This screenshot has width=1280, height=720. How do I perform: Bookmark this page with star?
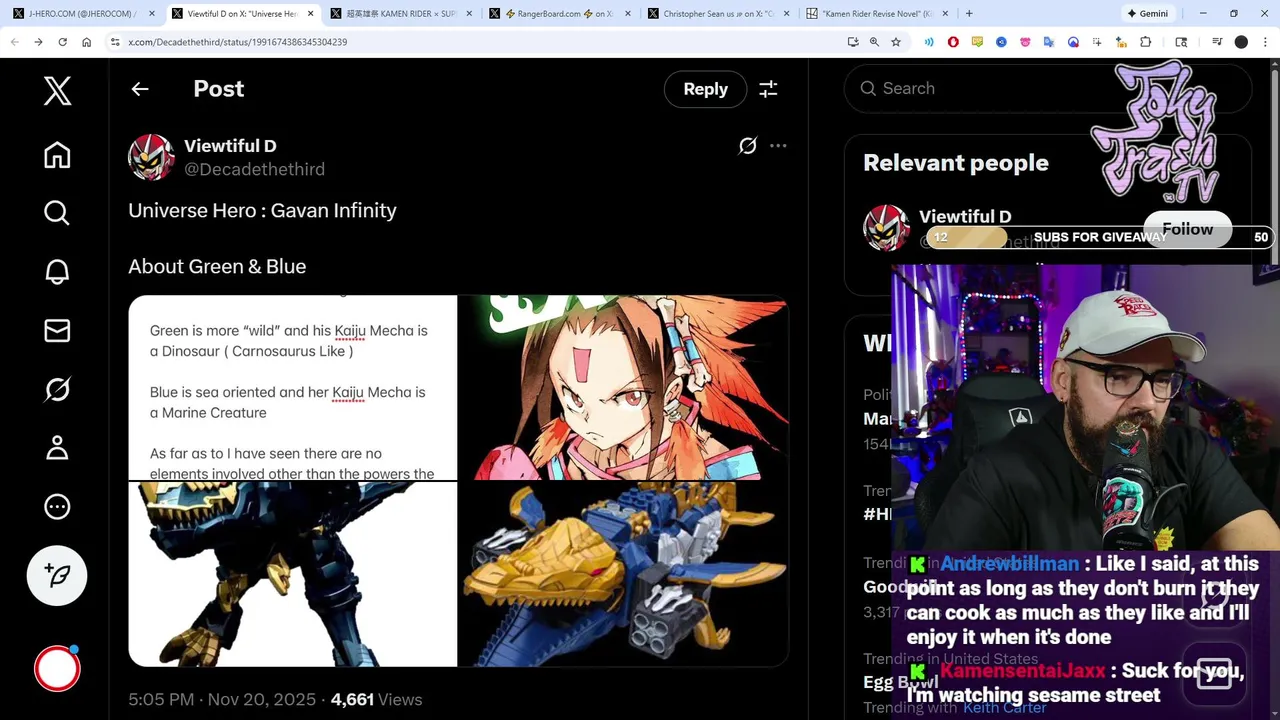[x=896, y=42]
